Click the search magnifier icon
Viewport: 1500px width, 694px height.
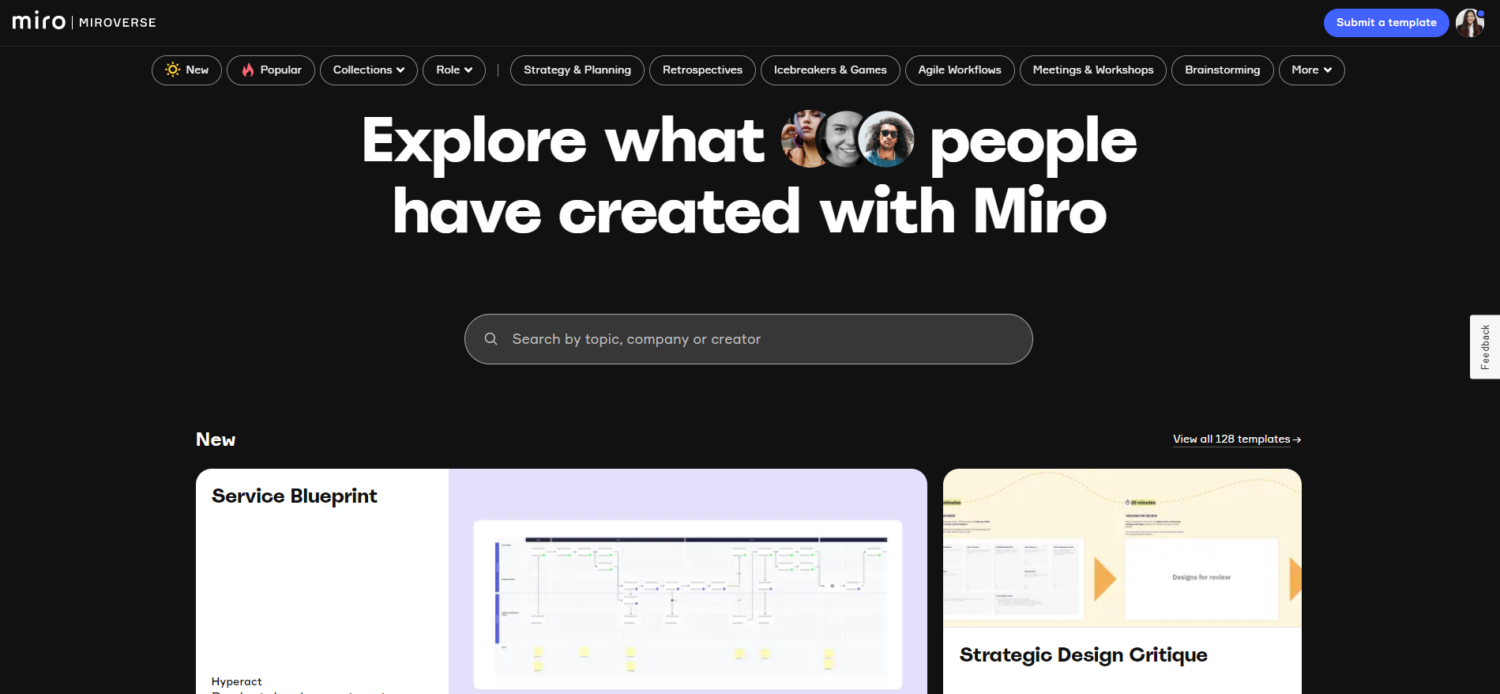(x=491, y=339)
